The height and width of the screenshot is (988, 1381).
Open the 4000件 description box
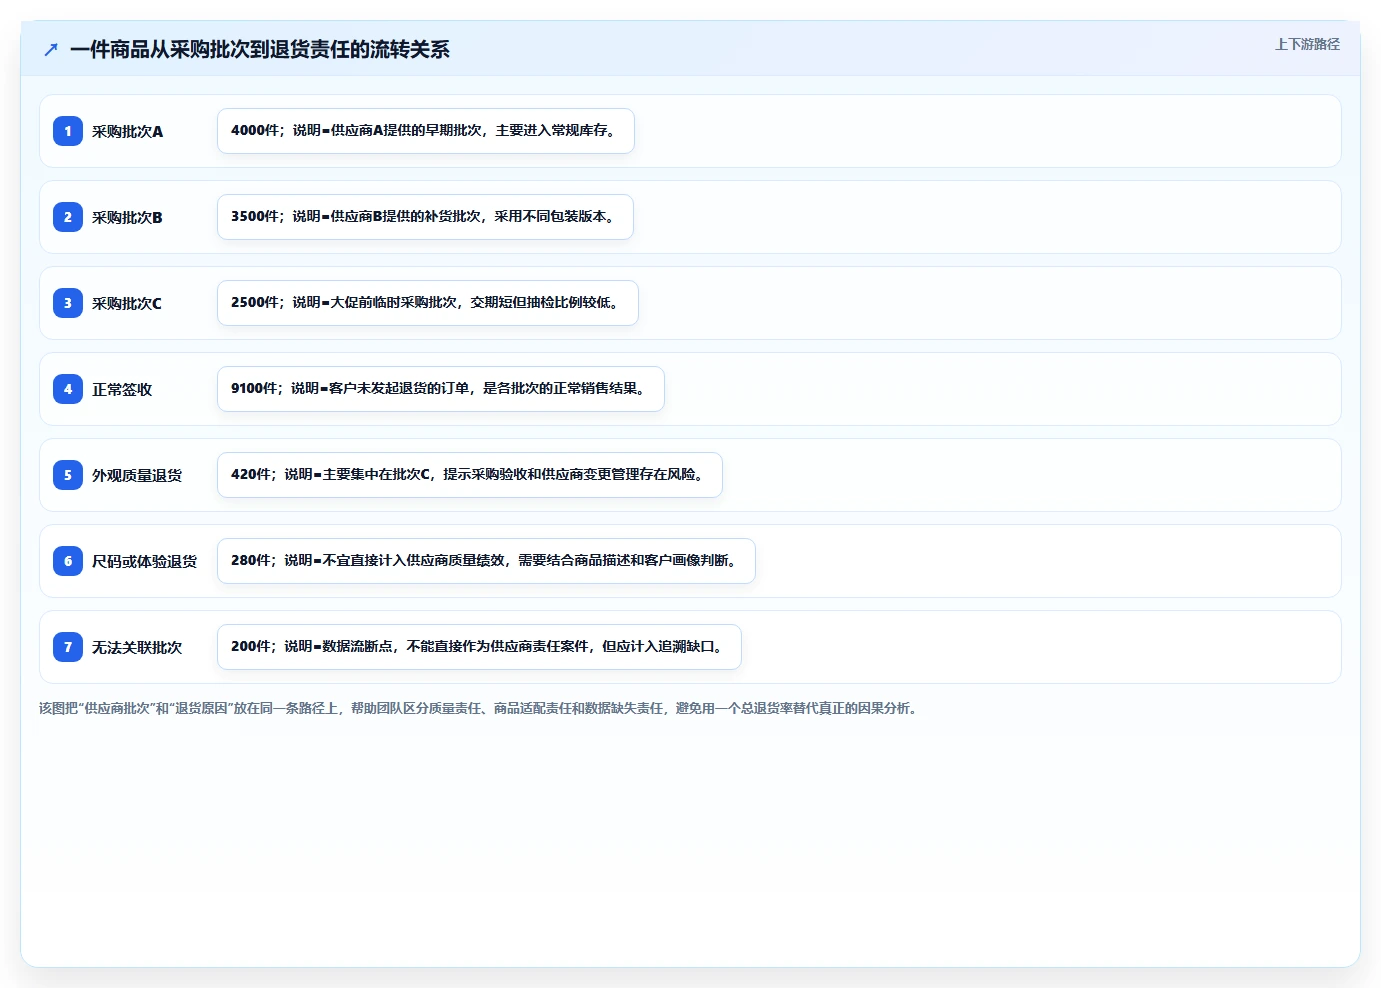click(426, 131)
